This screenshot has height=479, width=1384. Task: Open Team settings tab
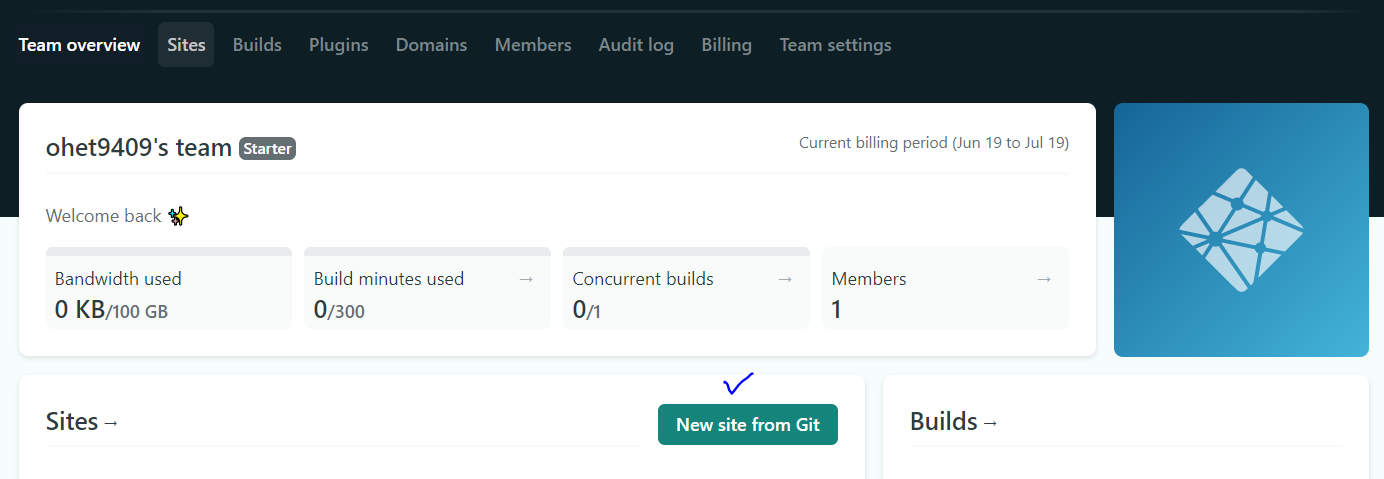click(x=835, y=45)
